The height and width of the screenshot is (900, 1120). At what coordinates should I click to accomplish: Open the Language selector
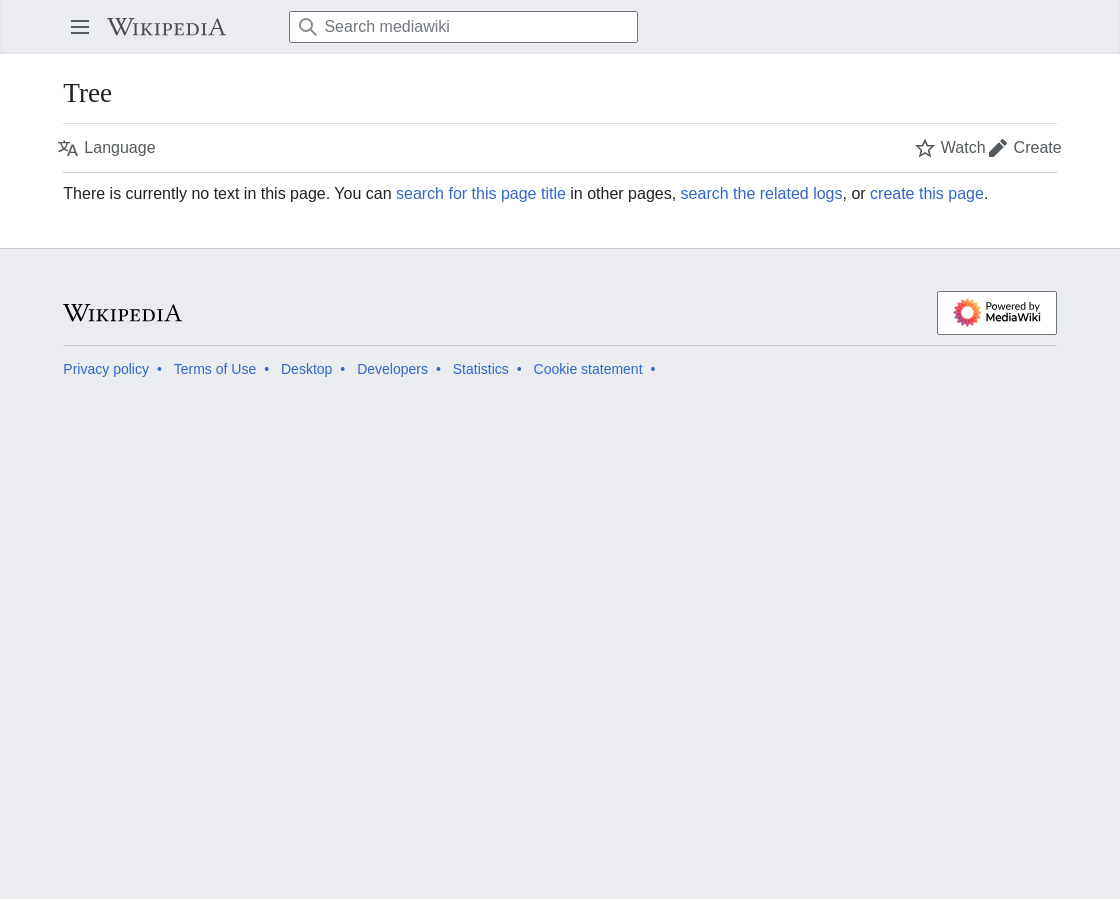107,148
